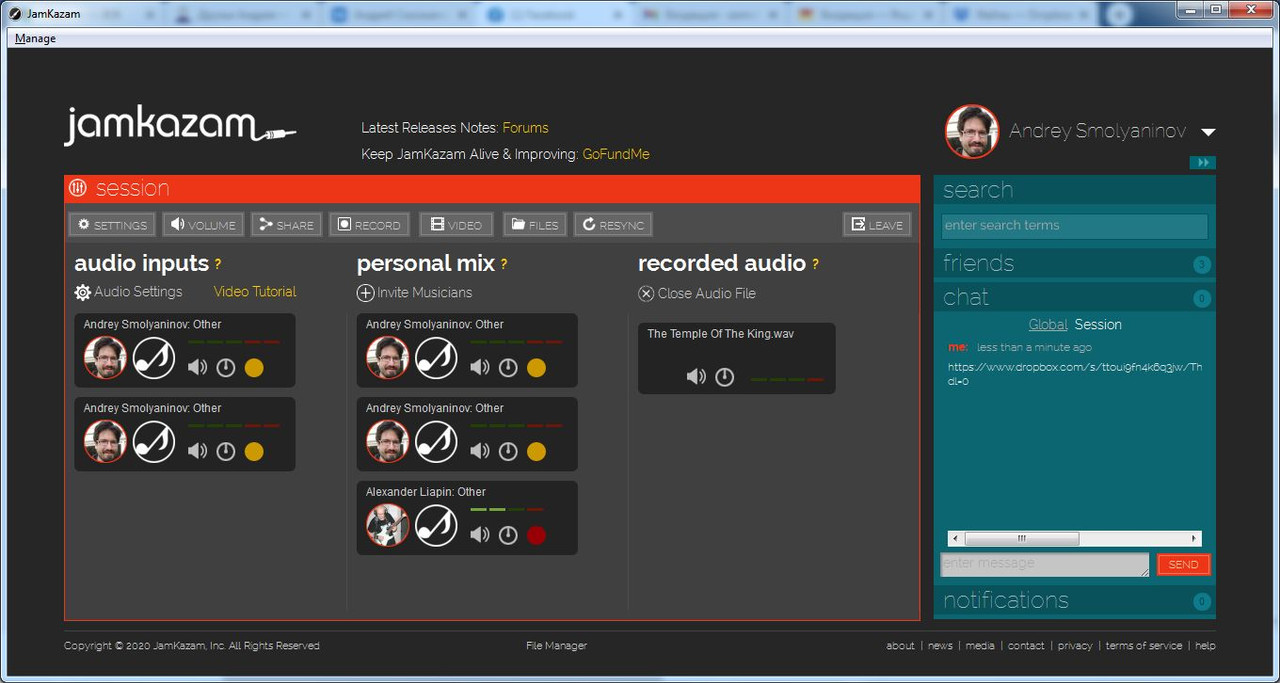Mute the lower Andrey track in audio inputs
Image resolution: width=1280 pixels, height=683 pixels.
[x=198, y=451]
